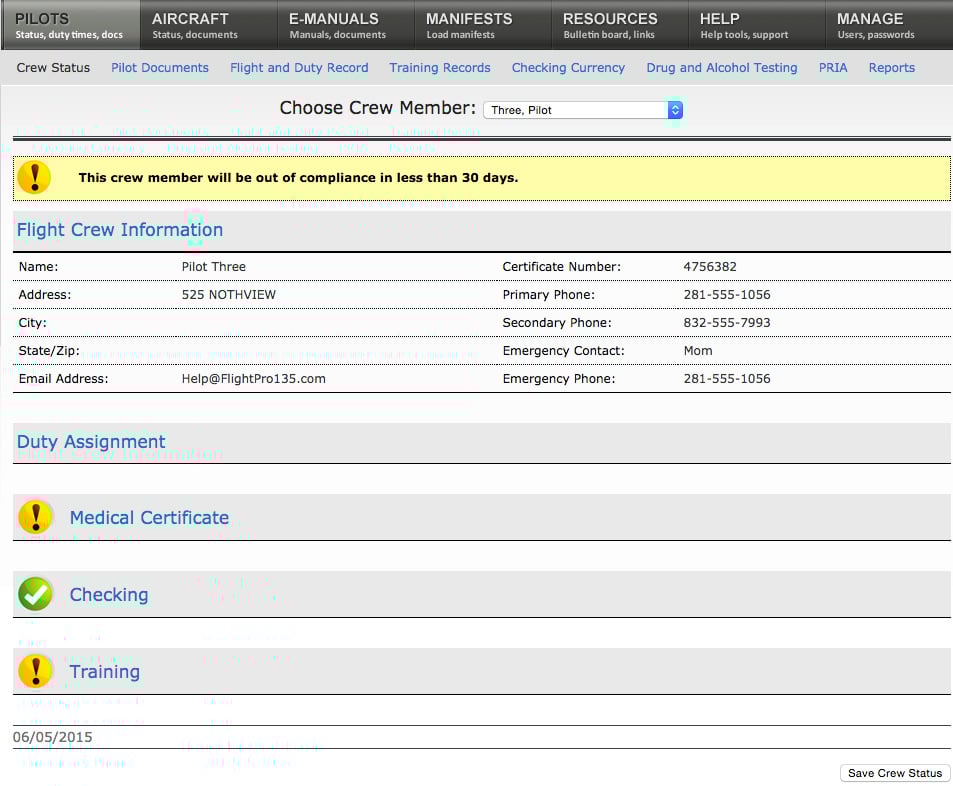This screenshot has width=953, height=786.
Task: Expand the Duty Assignment section
Action: pos(91,441)
